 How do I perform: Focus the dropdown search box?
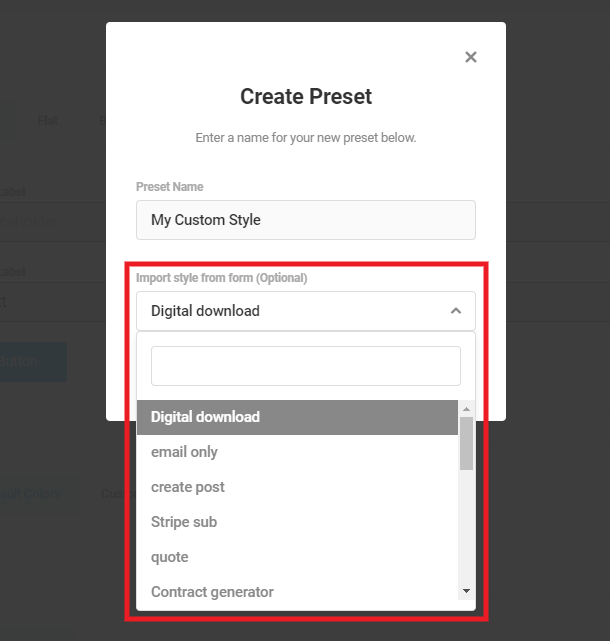(305, 366)
